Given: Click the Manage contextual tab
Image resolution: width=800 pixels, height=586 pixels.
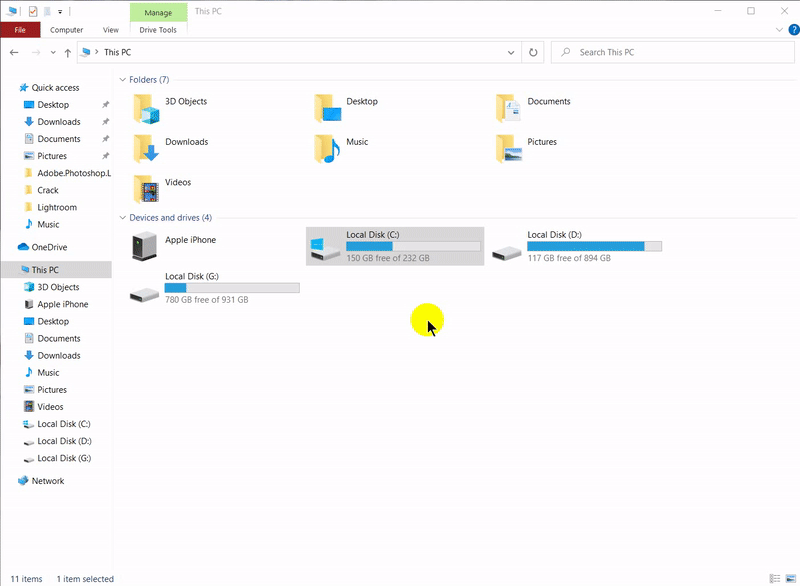Looking at the screenshot, I should pyautogui.click(x=158, y=13).
